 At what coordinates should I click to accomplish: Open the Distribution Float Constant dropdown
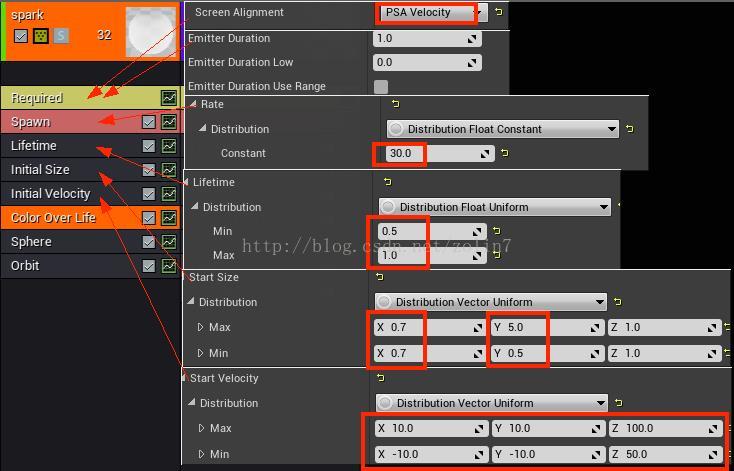[503, 129]
